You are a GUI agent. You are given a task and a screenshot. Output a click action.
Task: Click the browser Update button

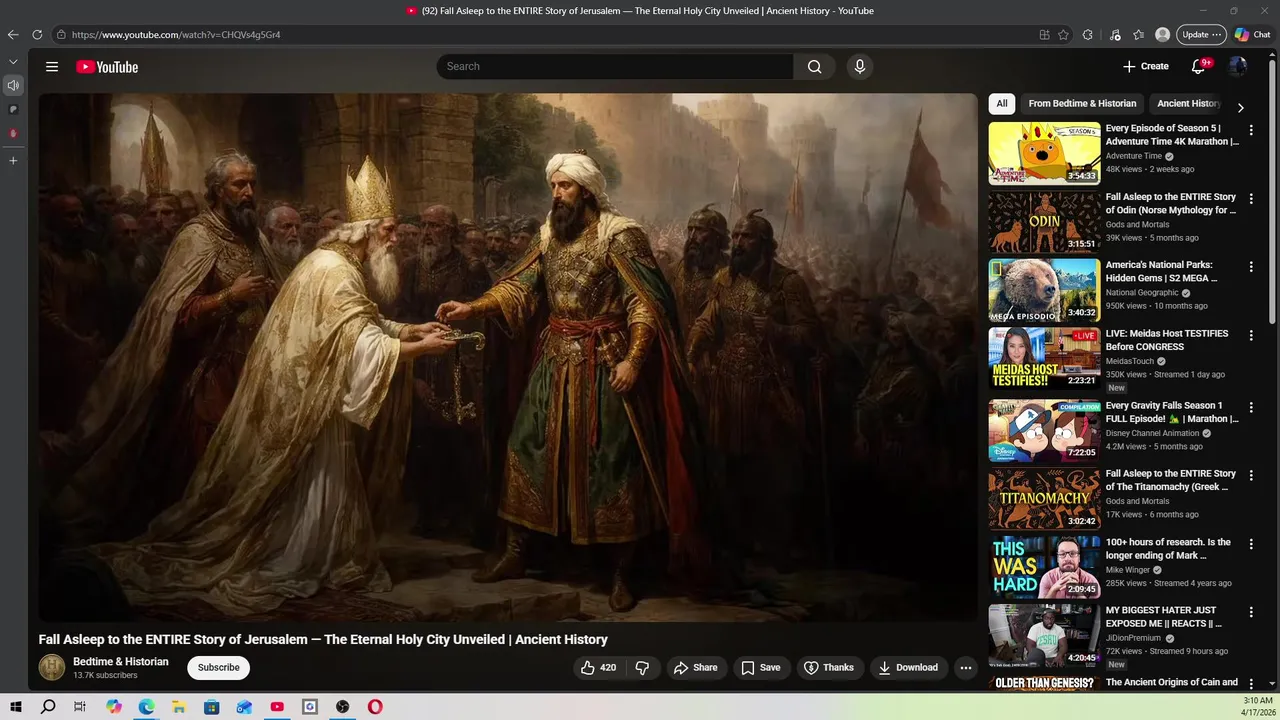pos(1201,34)
